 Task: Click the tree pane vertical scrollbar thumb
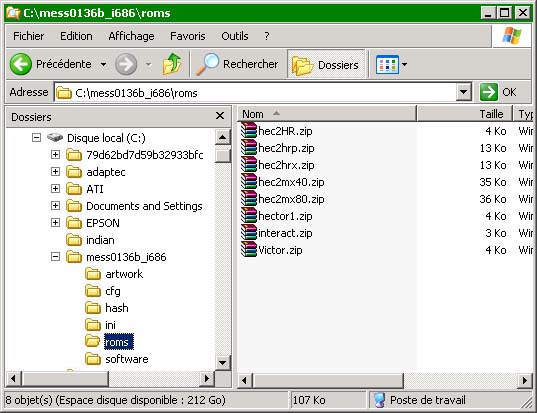[223, 155]
